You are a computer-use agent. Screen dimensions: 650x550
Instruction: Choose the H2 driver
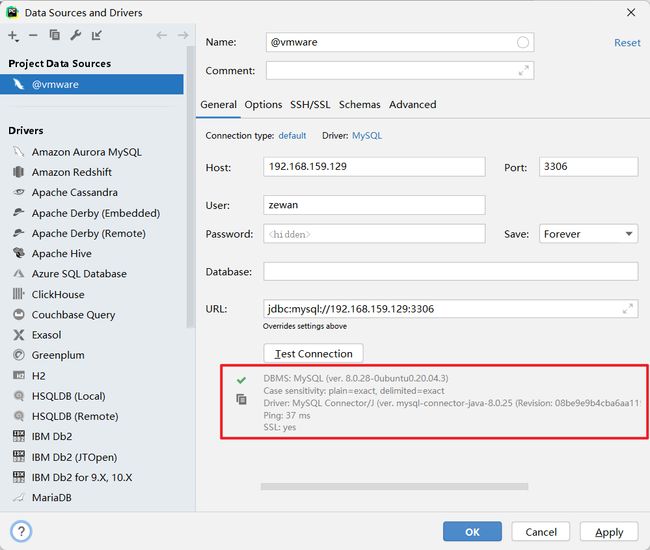38,376
